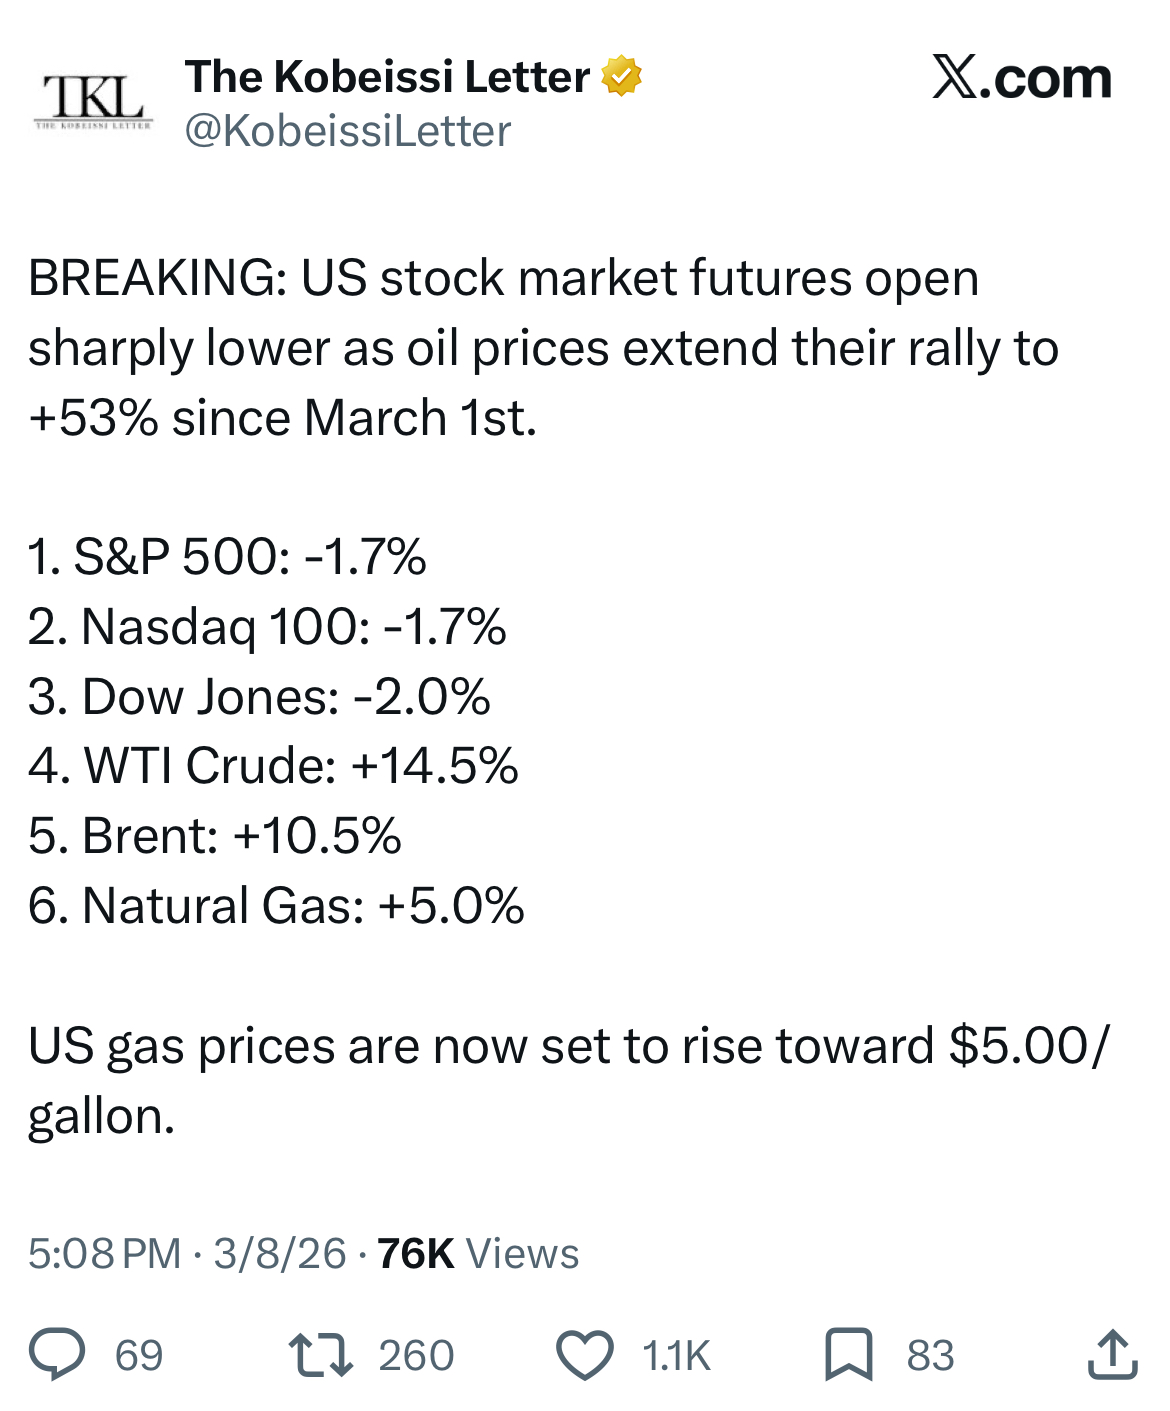Open the share icon menu
Viewport: 1170px width, 1411px height.
tap(1111, 1354)
